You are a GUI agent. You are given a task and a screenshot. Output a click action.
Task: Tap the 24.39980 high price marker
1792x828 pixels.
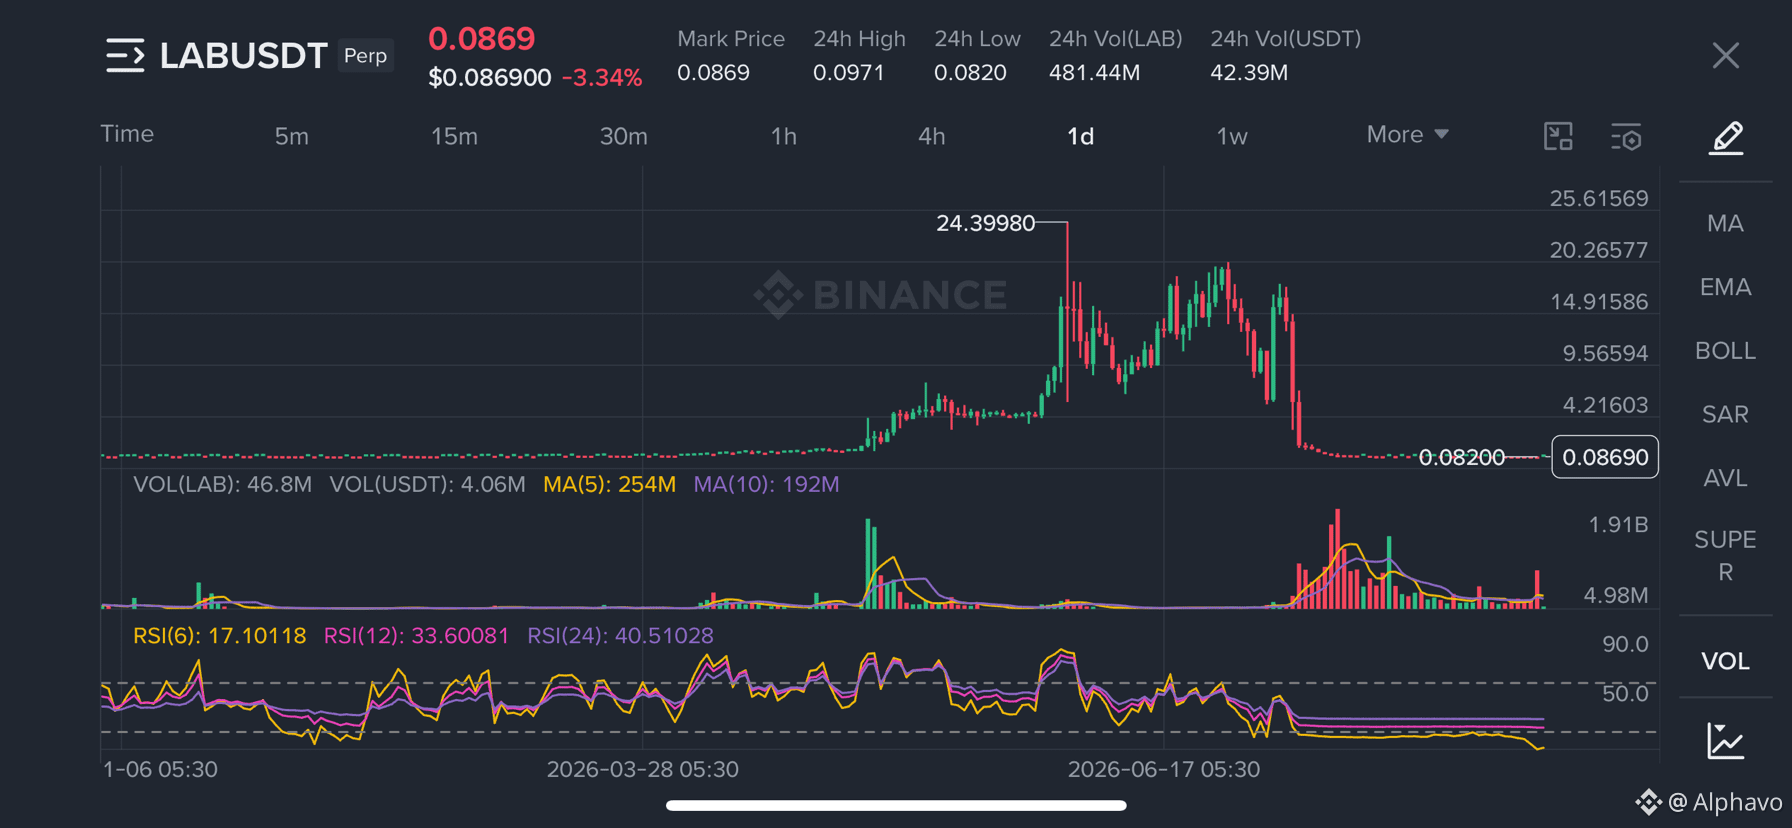(x=985, y=223)
